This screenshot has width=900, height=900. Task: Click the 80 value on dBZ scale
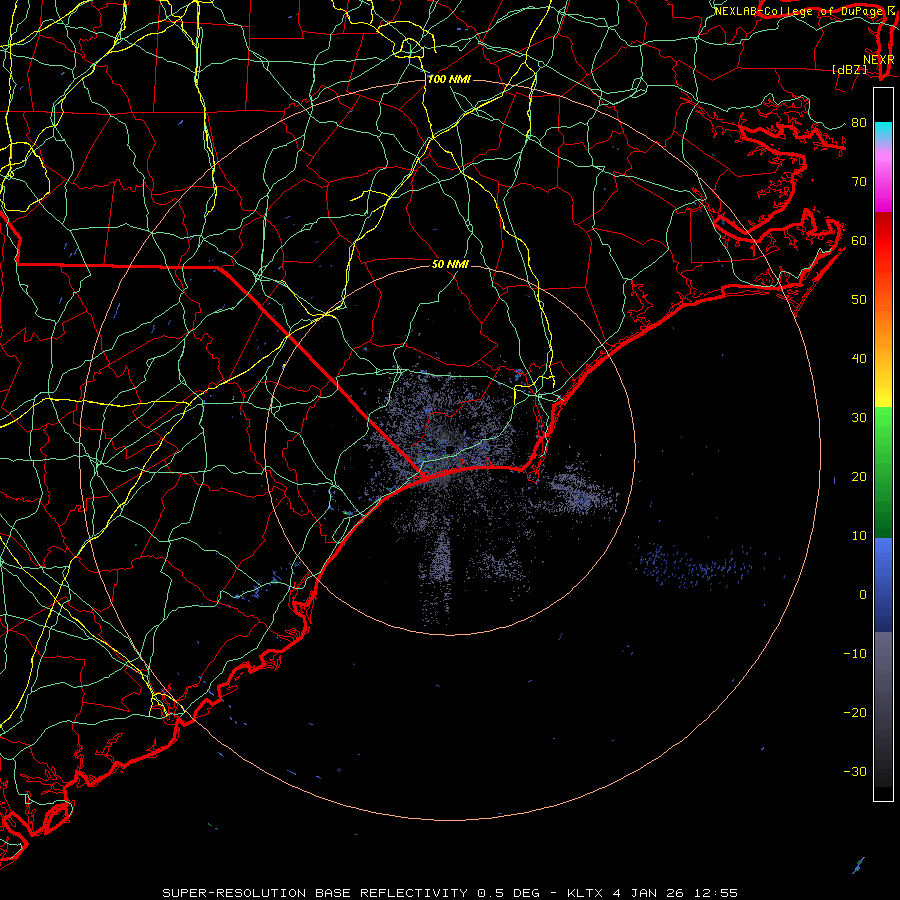[x=859, y=122]
